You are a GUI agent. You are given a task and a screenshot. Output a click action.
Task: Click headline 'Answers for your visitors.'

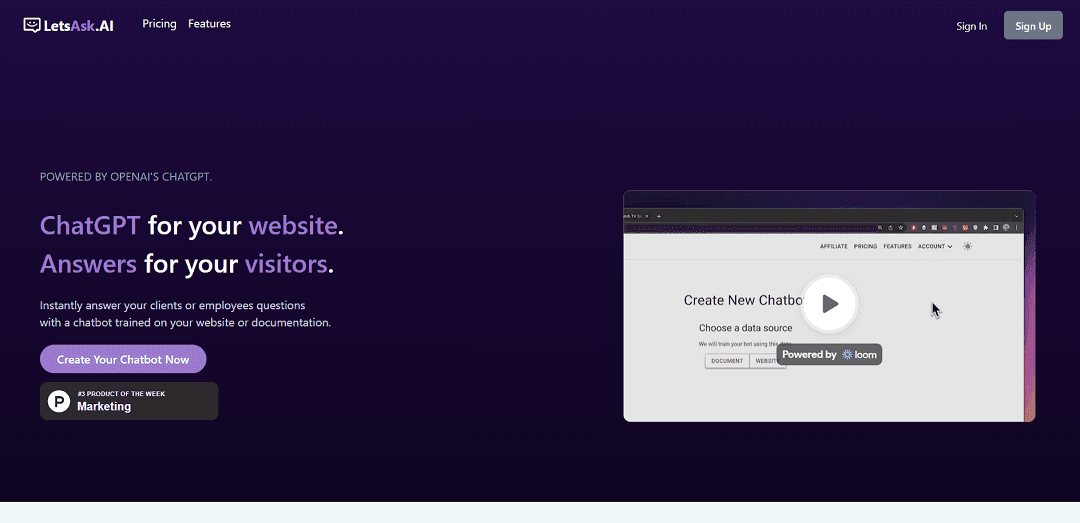pyautogui.click(x=187, y=264)
